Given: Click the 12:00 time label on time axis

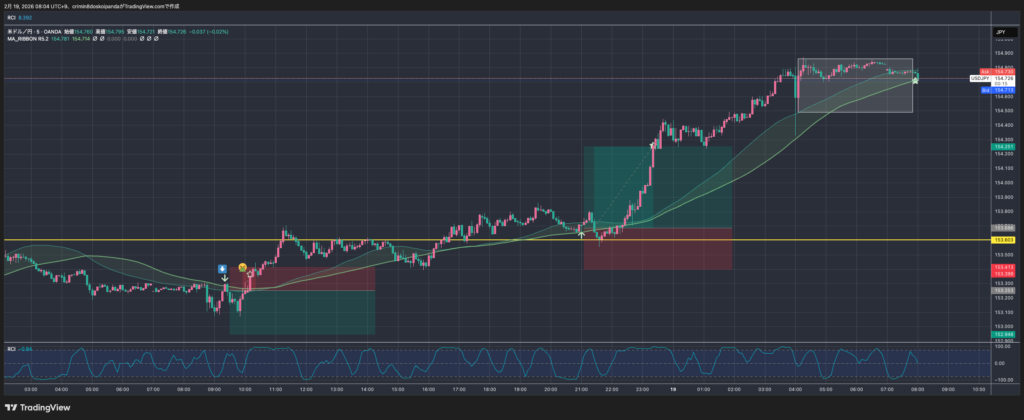Looking at the screenshot, I should [306, 388].
